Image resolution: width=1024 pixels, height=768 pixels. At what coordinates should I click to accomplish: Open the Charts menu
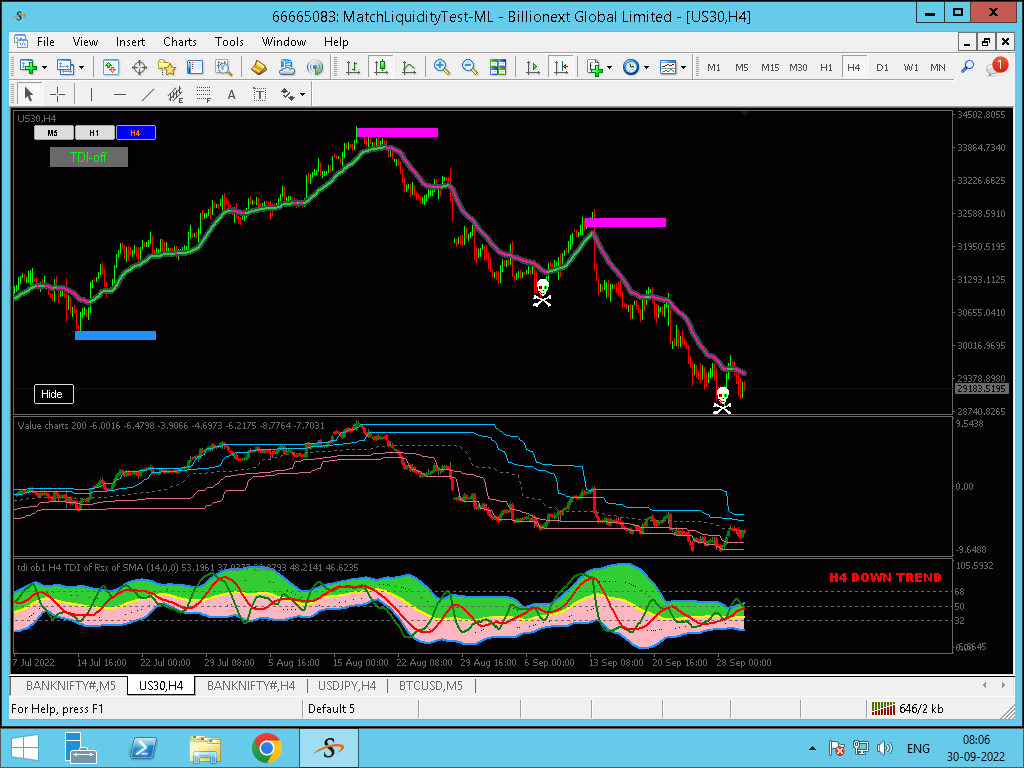[180, 42]
